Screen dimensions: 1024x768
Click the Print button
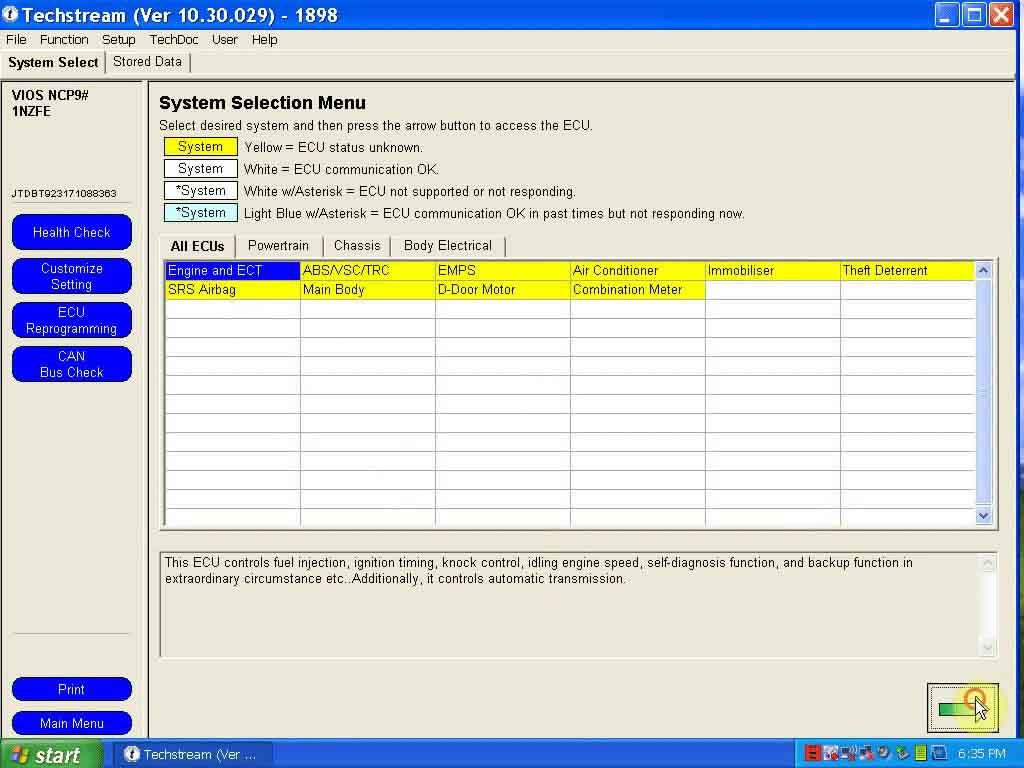pyautogui.click(x=72, y=689)
